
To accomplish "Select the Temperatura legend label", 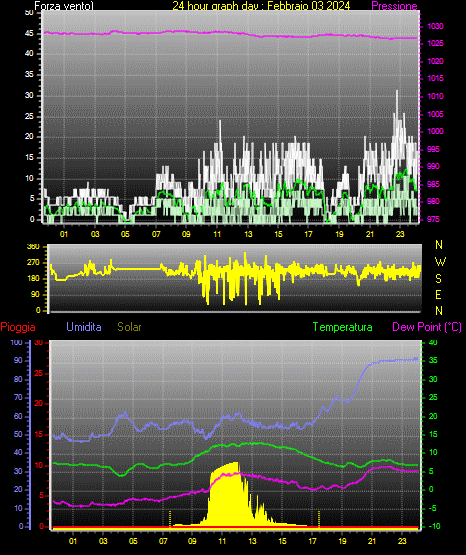I will coord(342,327).
